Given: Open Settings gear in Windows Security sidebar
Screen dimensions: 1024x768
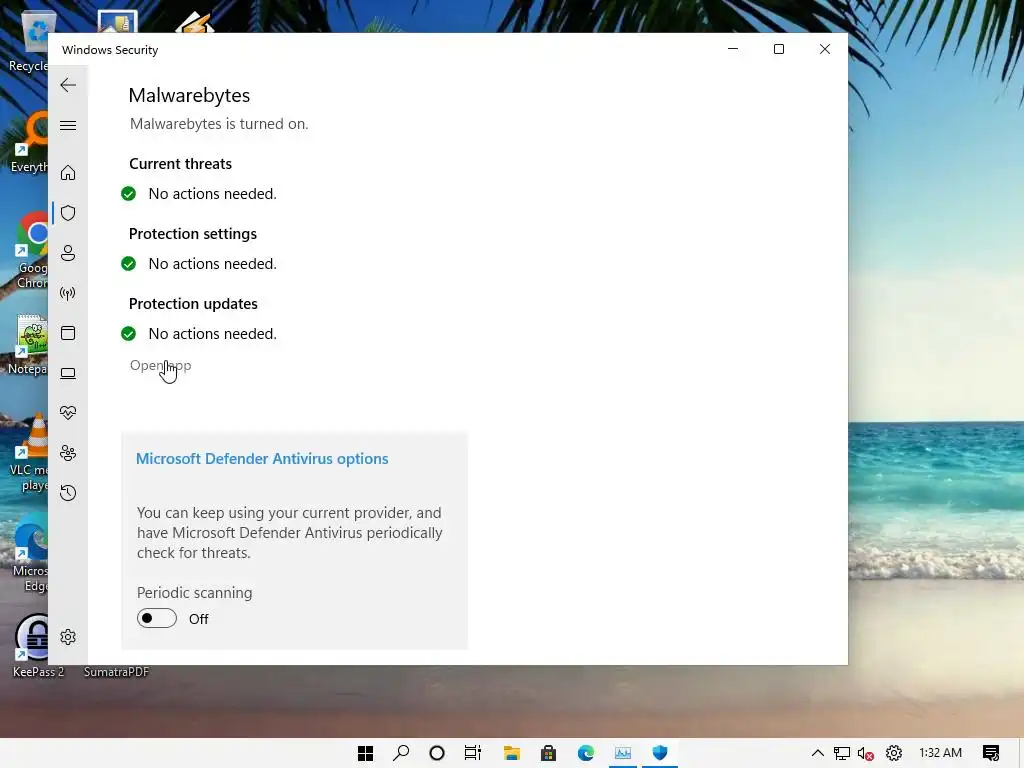Looking at the screenshot, I should click(68, 637).
